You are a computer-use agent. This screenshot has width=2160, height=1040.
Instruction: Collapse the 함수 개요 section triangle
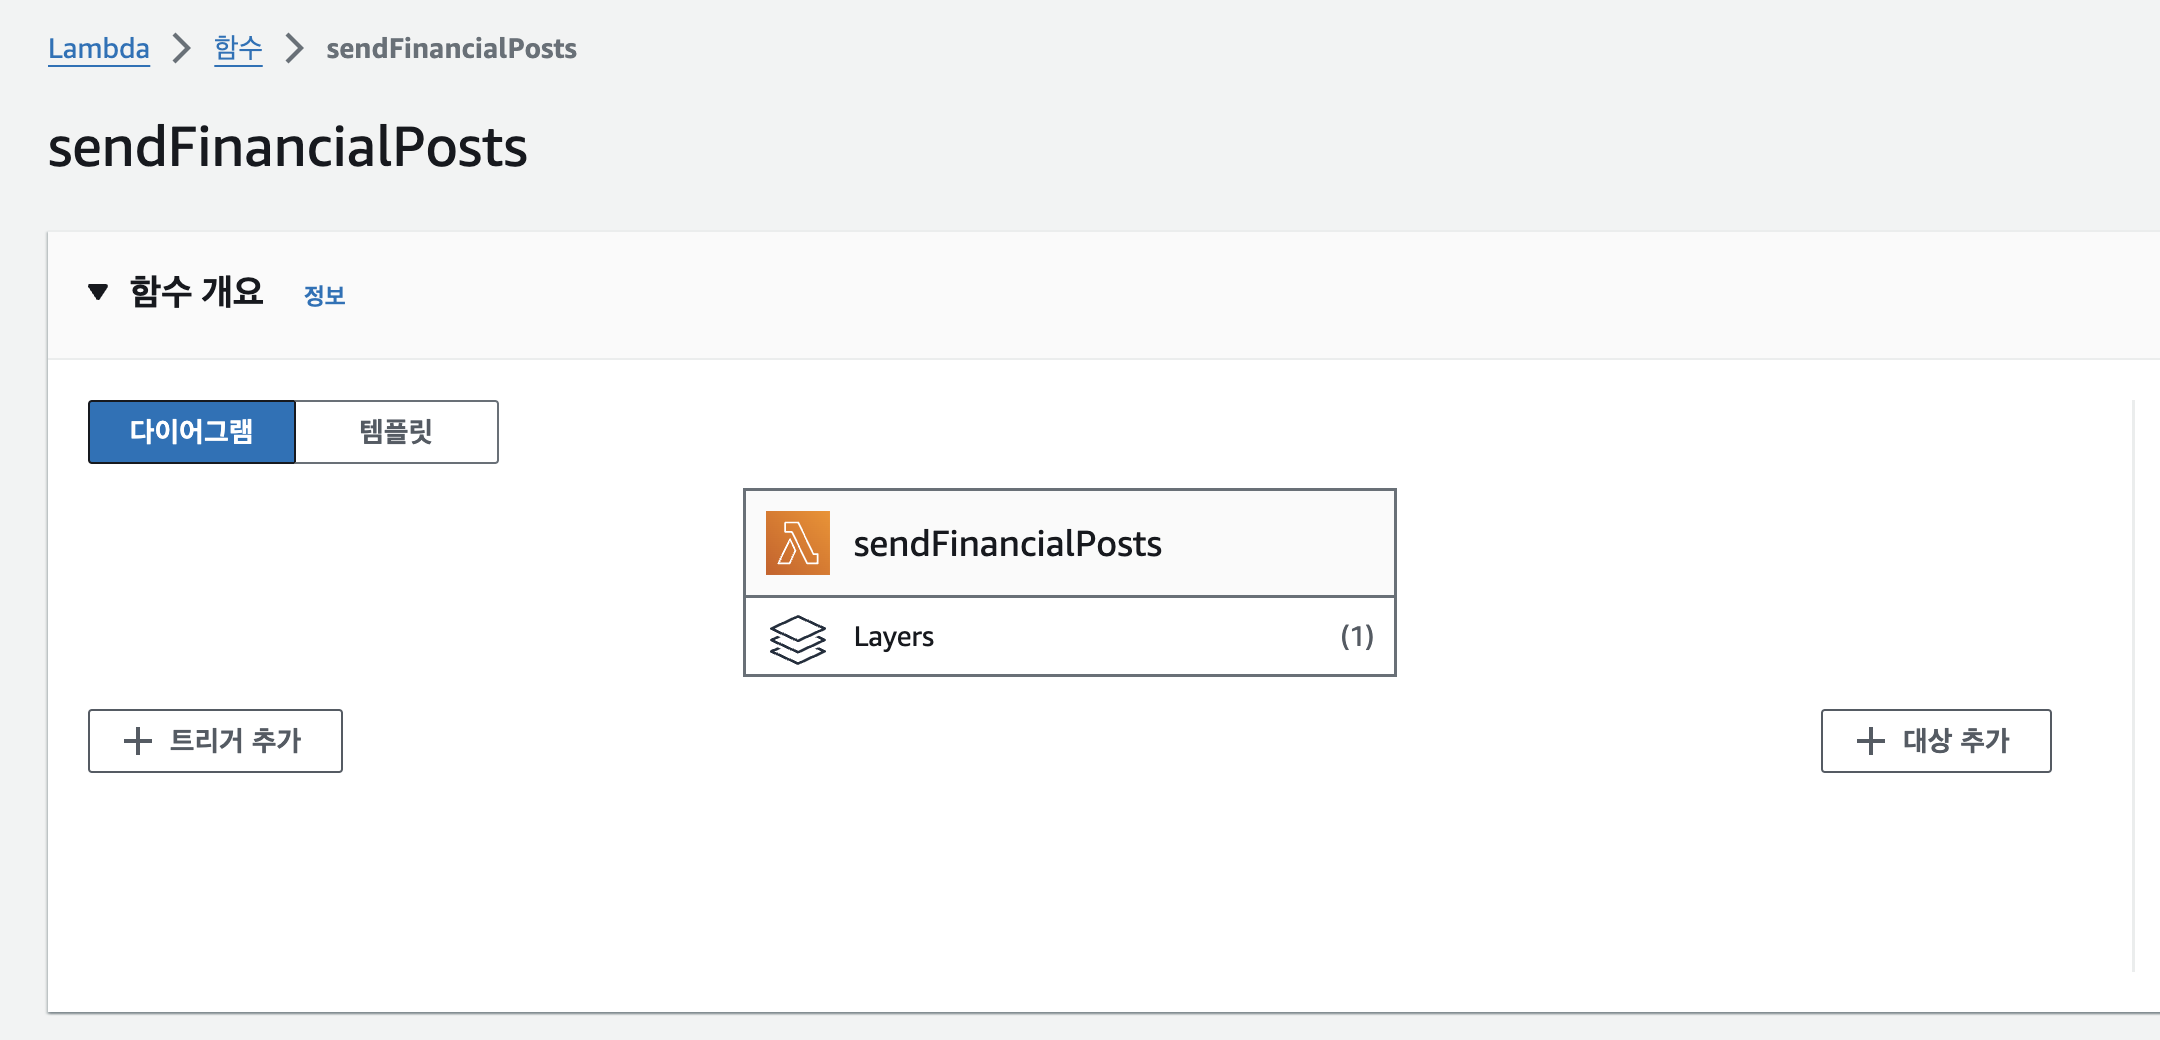point(98,292)
